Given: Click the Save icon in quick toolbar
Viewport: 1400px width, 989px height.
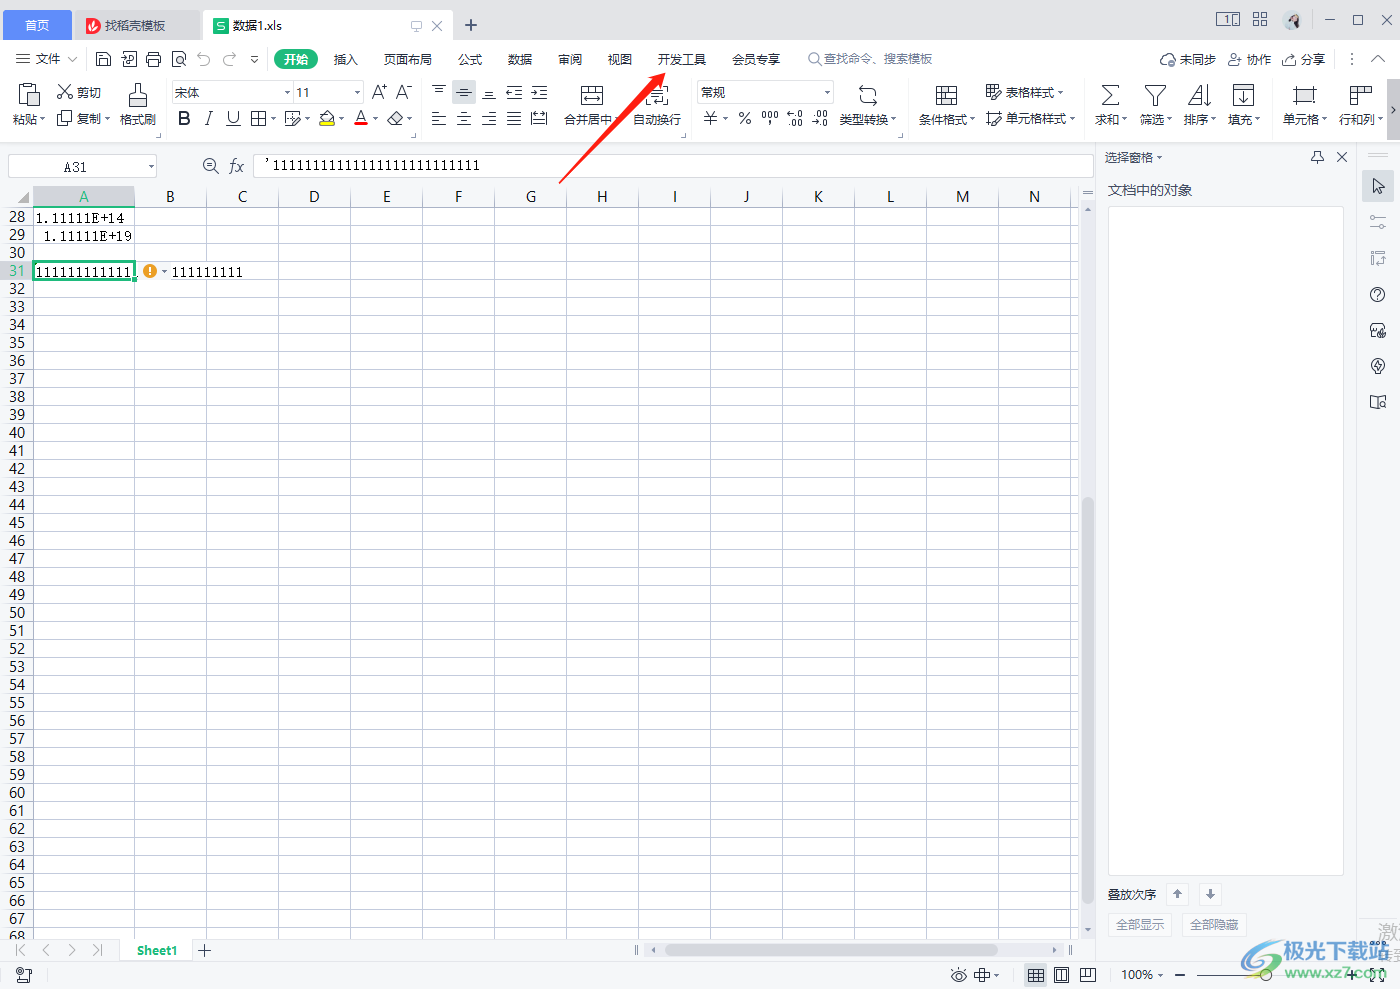Looking at the screenshot, I should [103, 59].
